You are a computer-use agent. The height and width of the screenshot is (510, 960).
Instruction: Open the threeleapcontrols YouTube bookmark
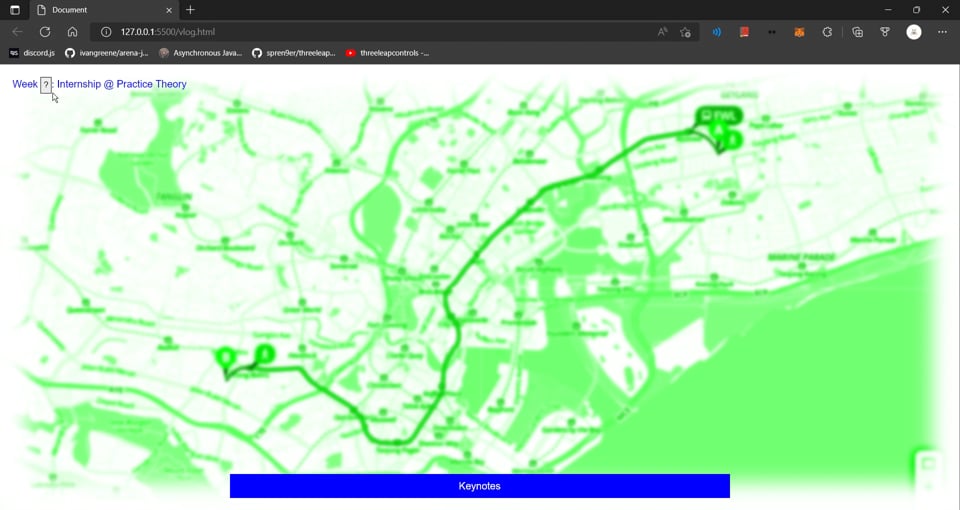click(387, 53)
